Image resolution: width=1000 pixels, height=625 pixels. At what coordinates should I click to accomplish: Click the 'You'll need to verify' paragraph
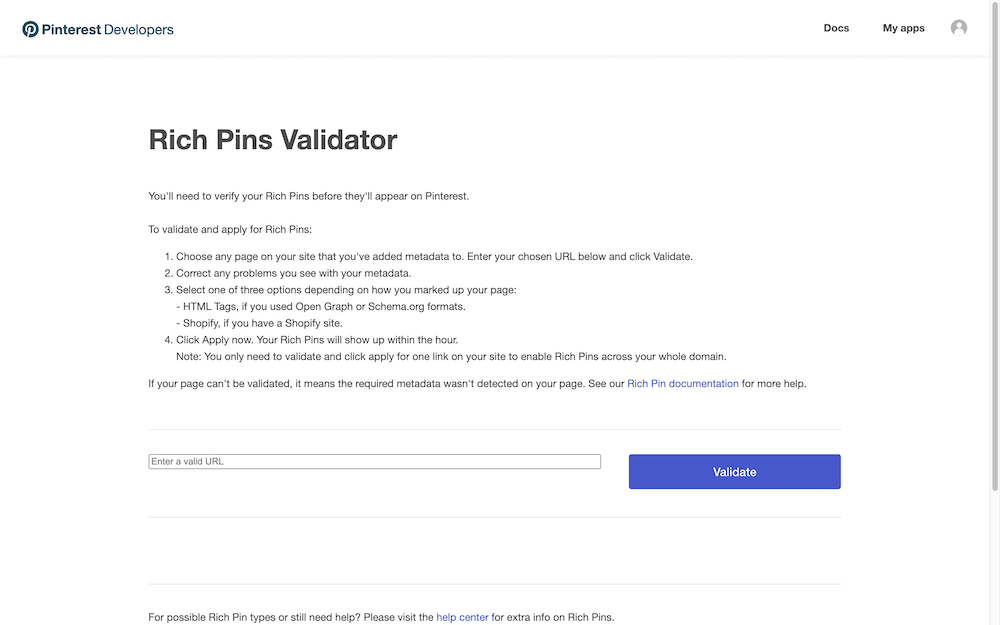click(309, 196)
